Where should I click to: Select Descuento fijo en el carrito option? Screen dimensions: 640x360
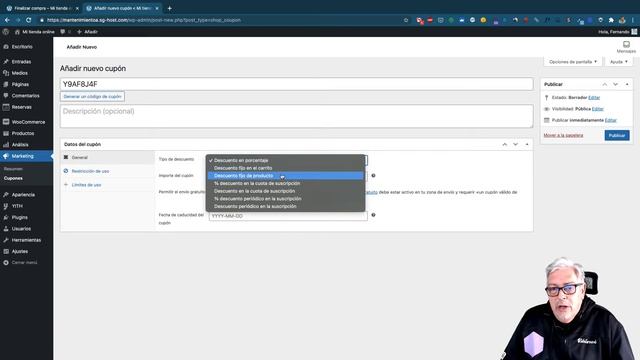(x=285, y=168)
